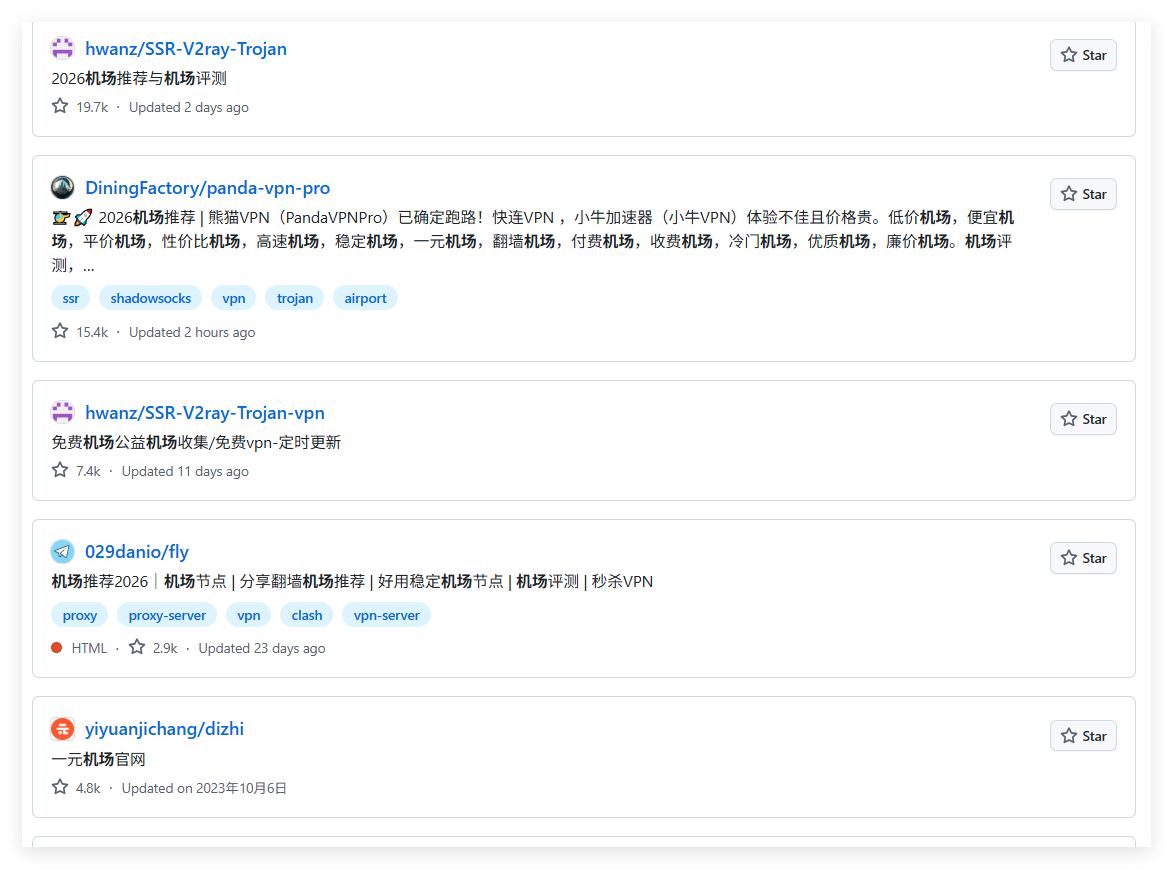
Task: Select the vpn tag under 029danio/fly
Action: pos(249,615)
